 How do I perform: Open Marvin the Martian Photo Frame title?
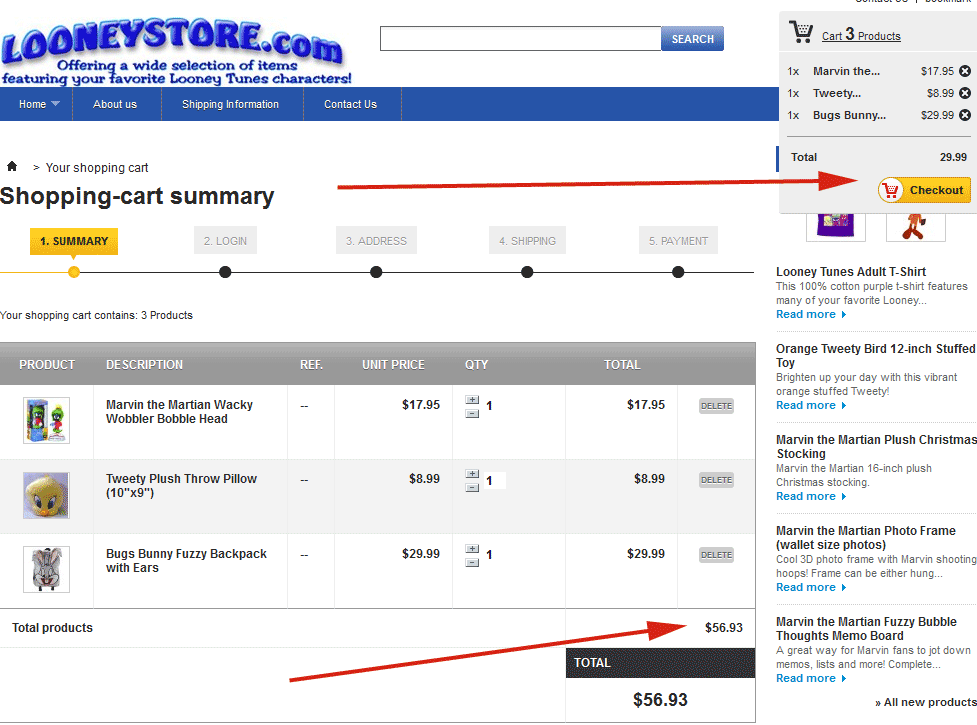pos(865,538)
